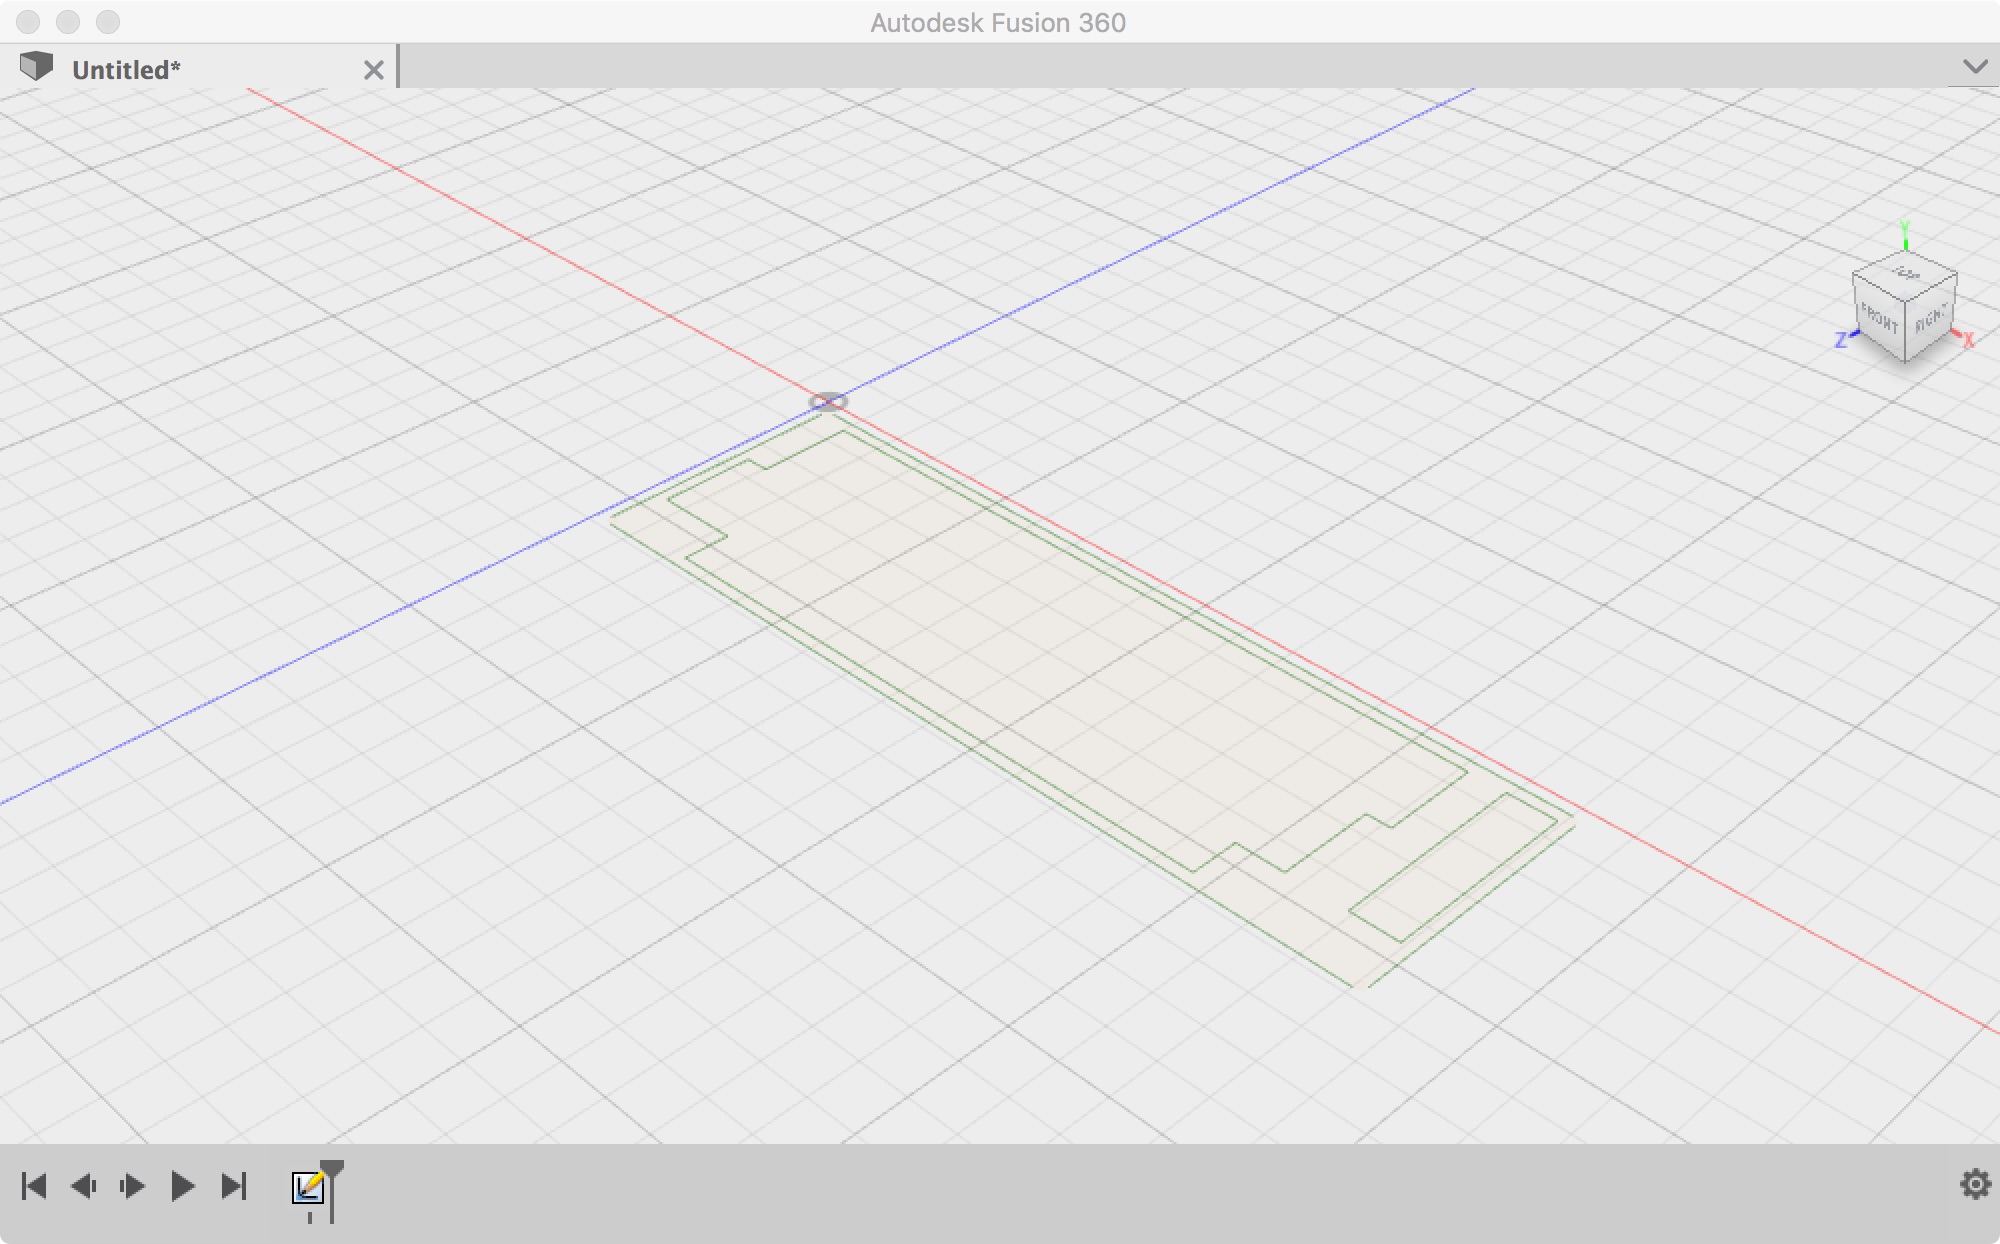Play the timeline history

click(182, 1187)
